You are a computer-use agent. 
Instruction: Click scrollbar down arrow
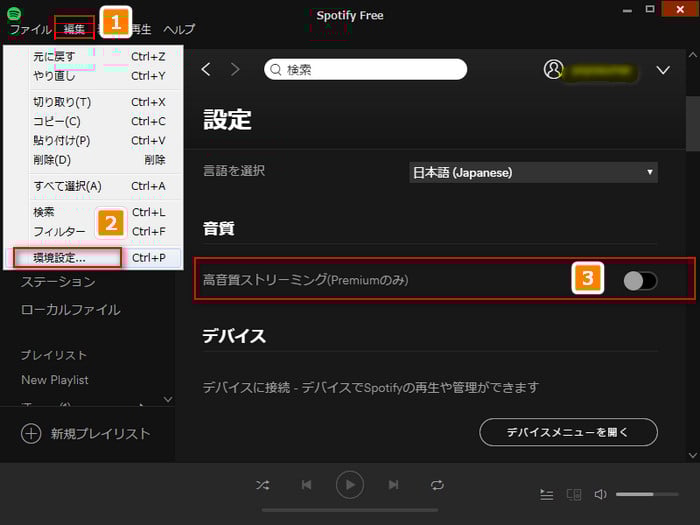point(693,455)
